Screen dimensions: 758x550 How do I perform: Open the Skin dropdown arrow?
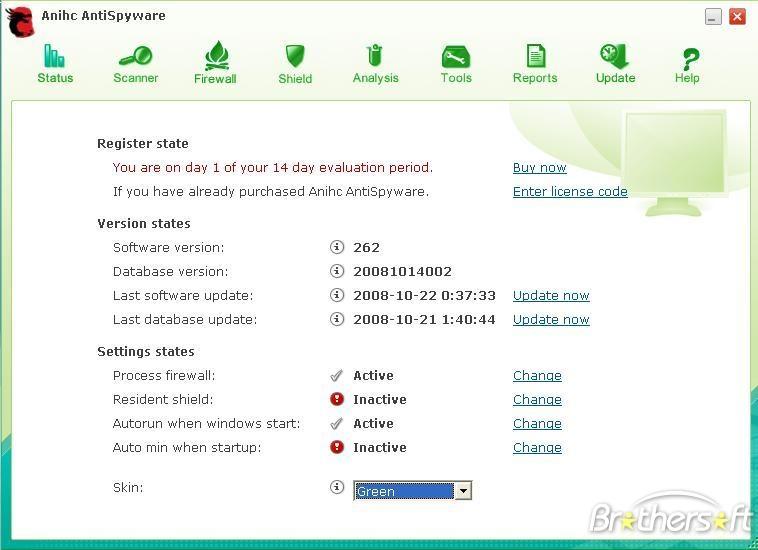pos(463,491)
